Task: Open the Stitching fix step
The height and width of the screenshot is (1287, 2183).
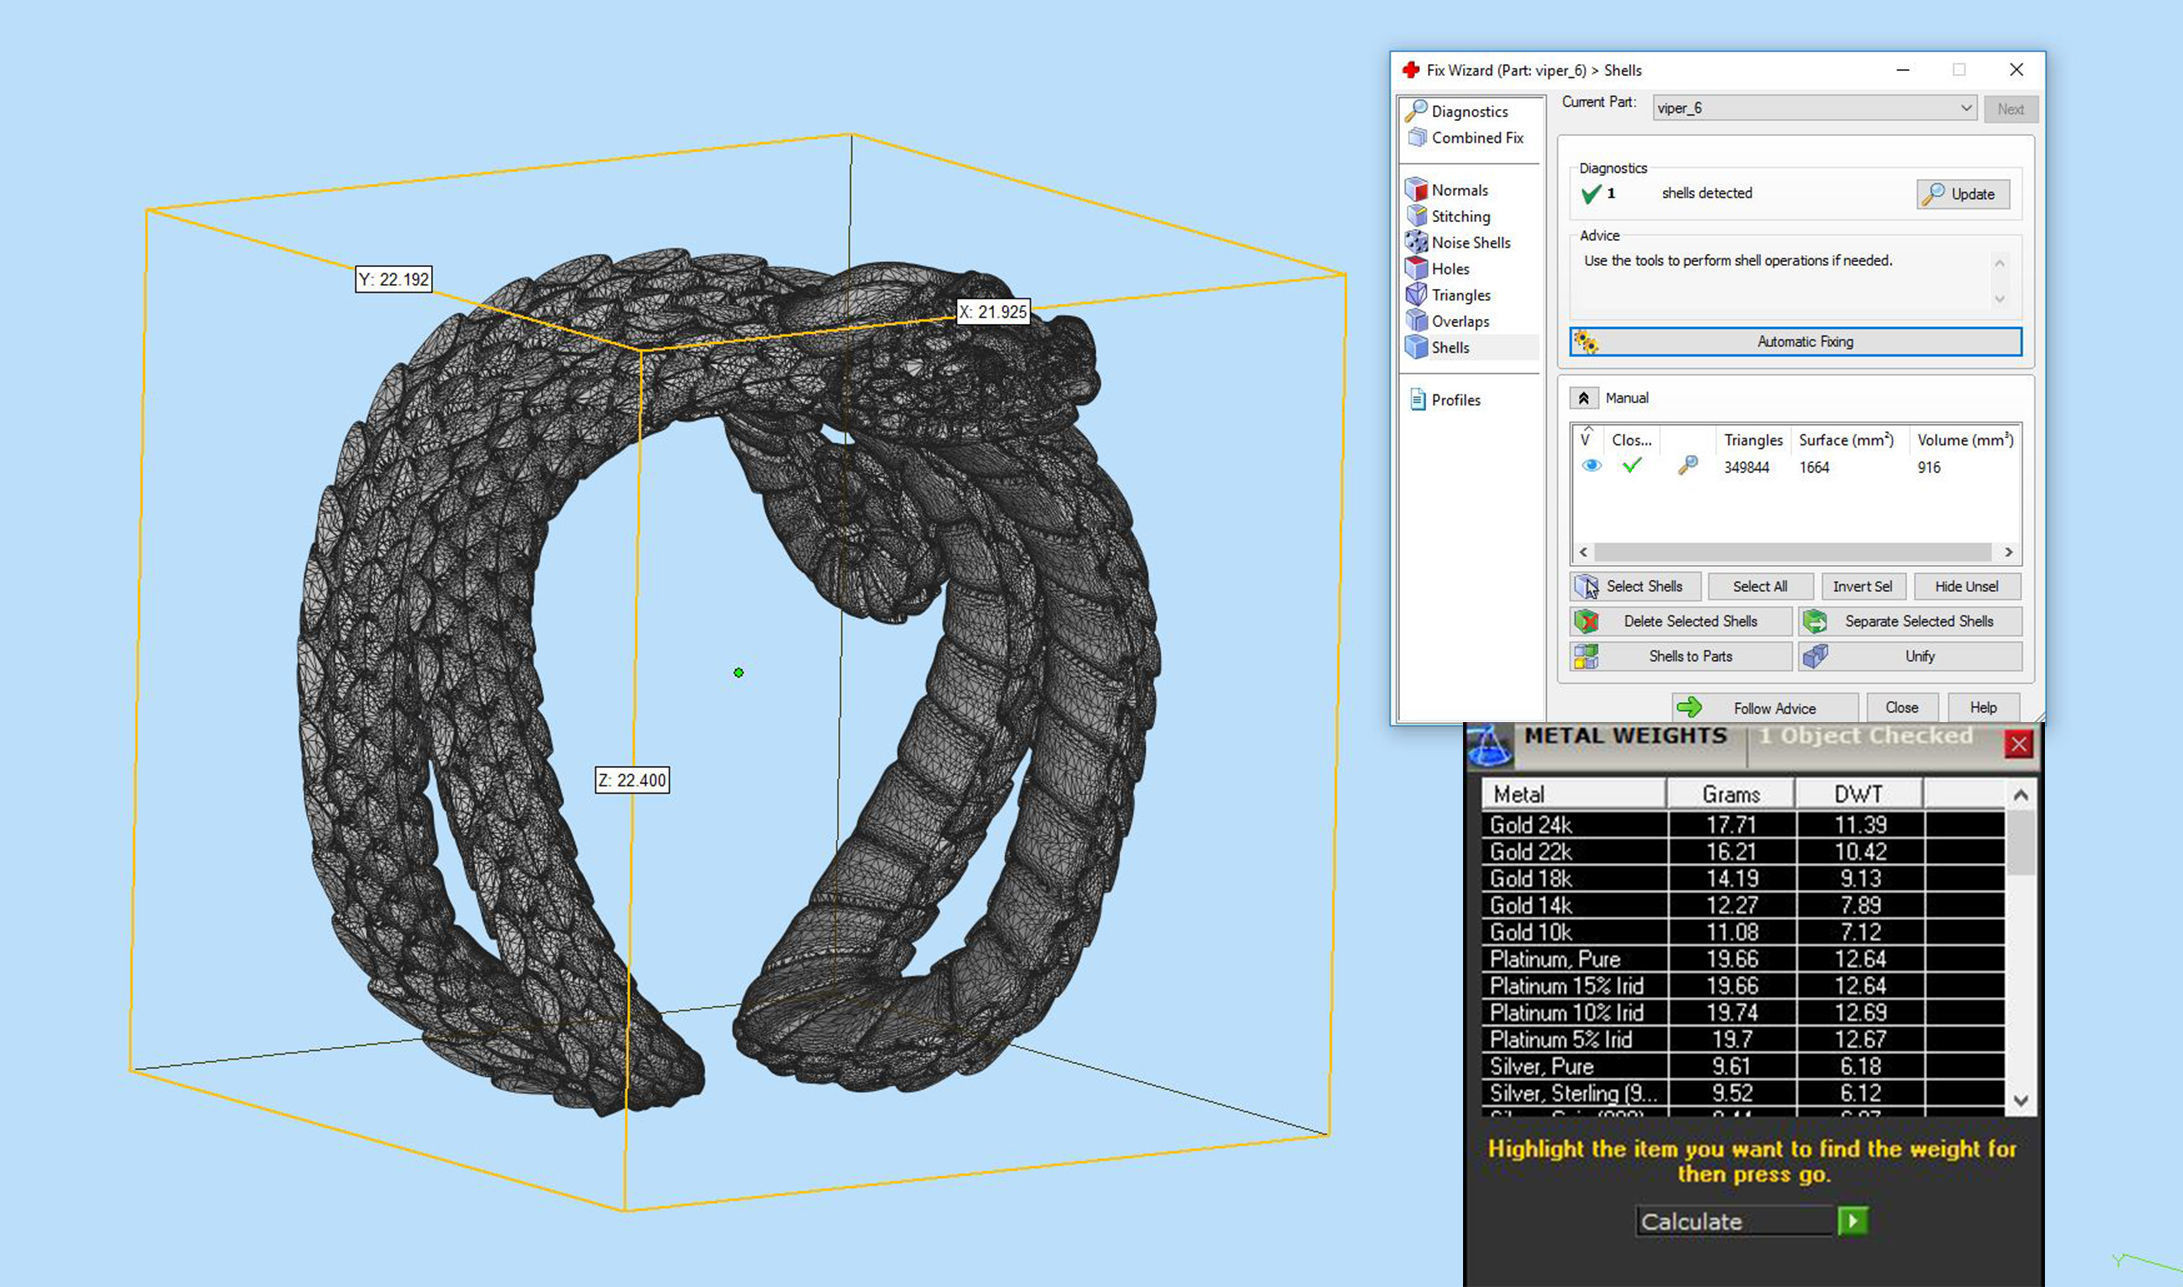Action: point(1449,216)
